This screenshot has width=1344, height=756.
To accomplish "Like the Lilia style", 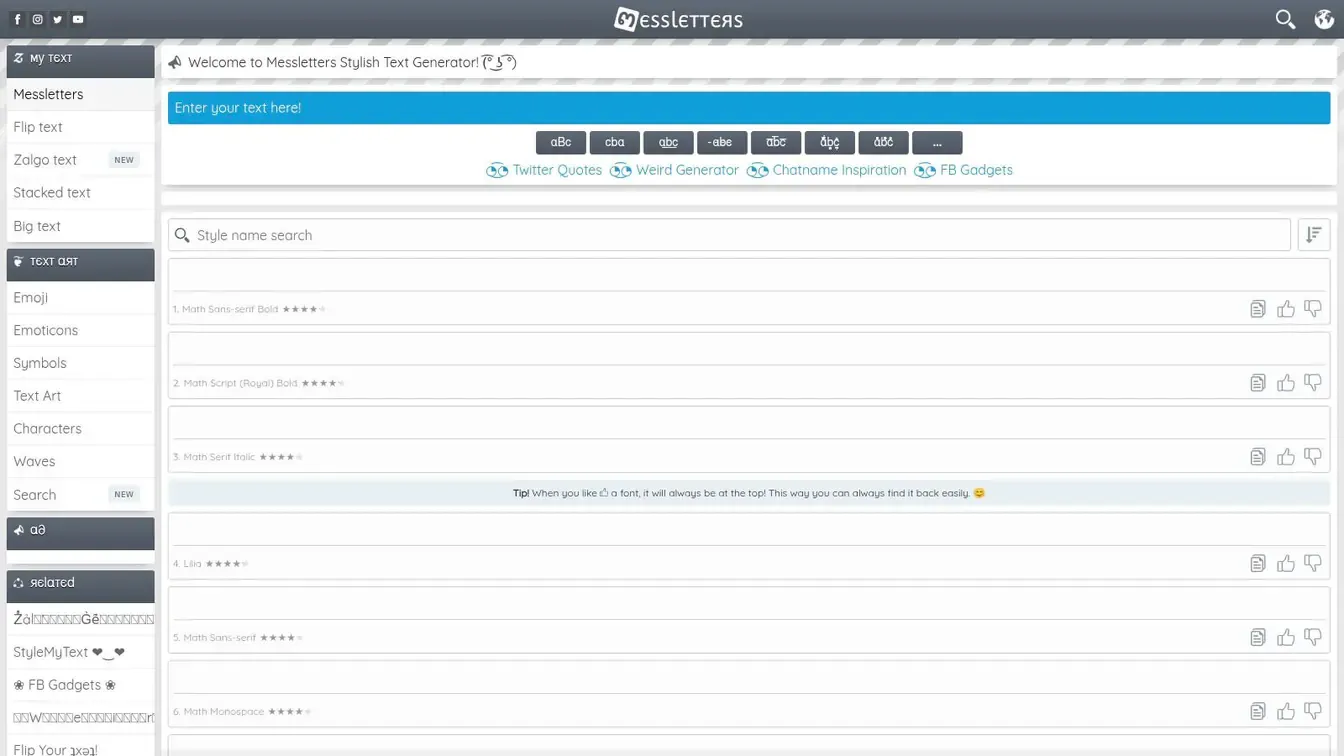I will coord(1285,564).
